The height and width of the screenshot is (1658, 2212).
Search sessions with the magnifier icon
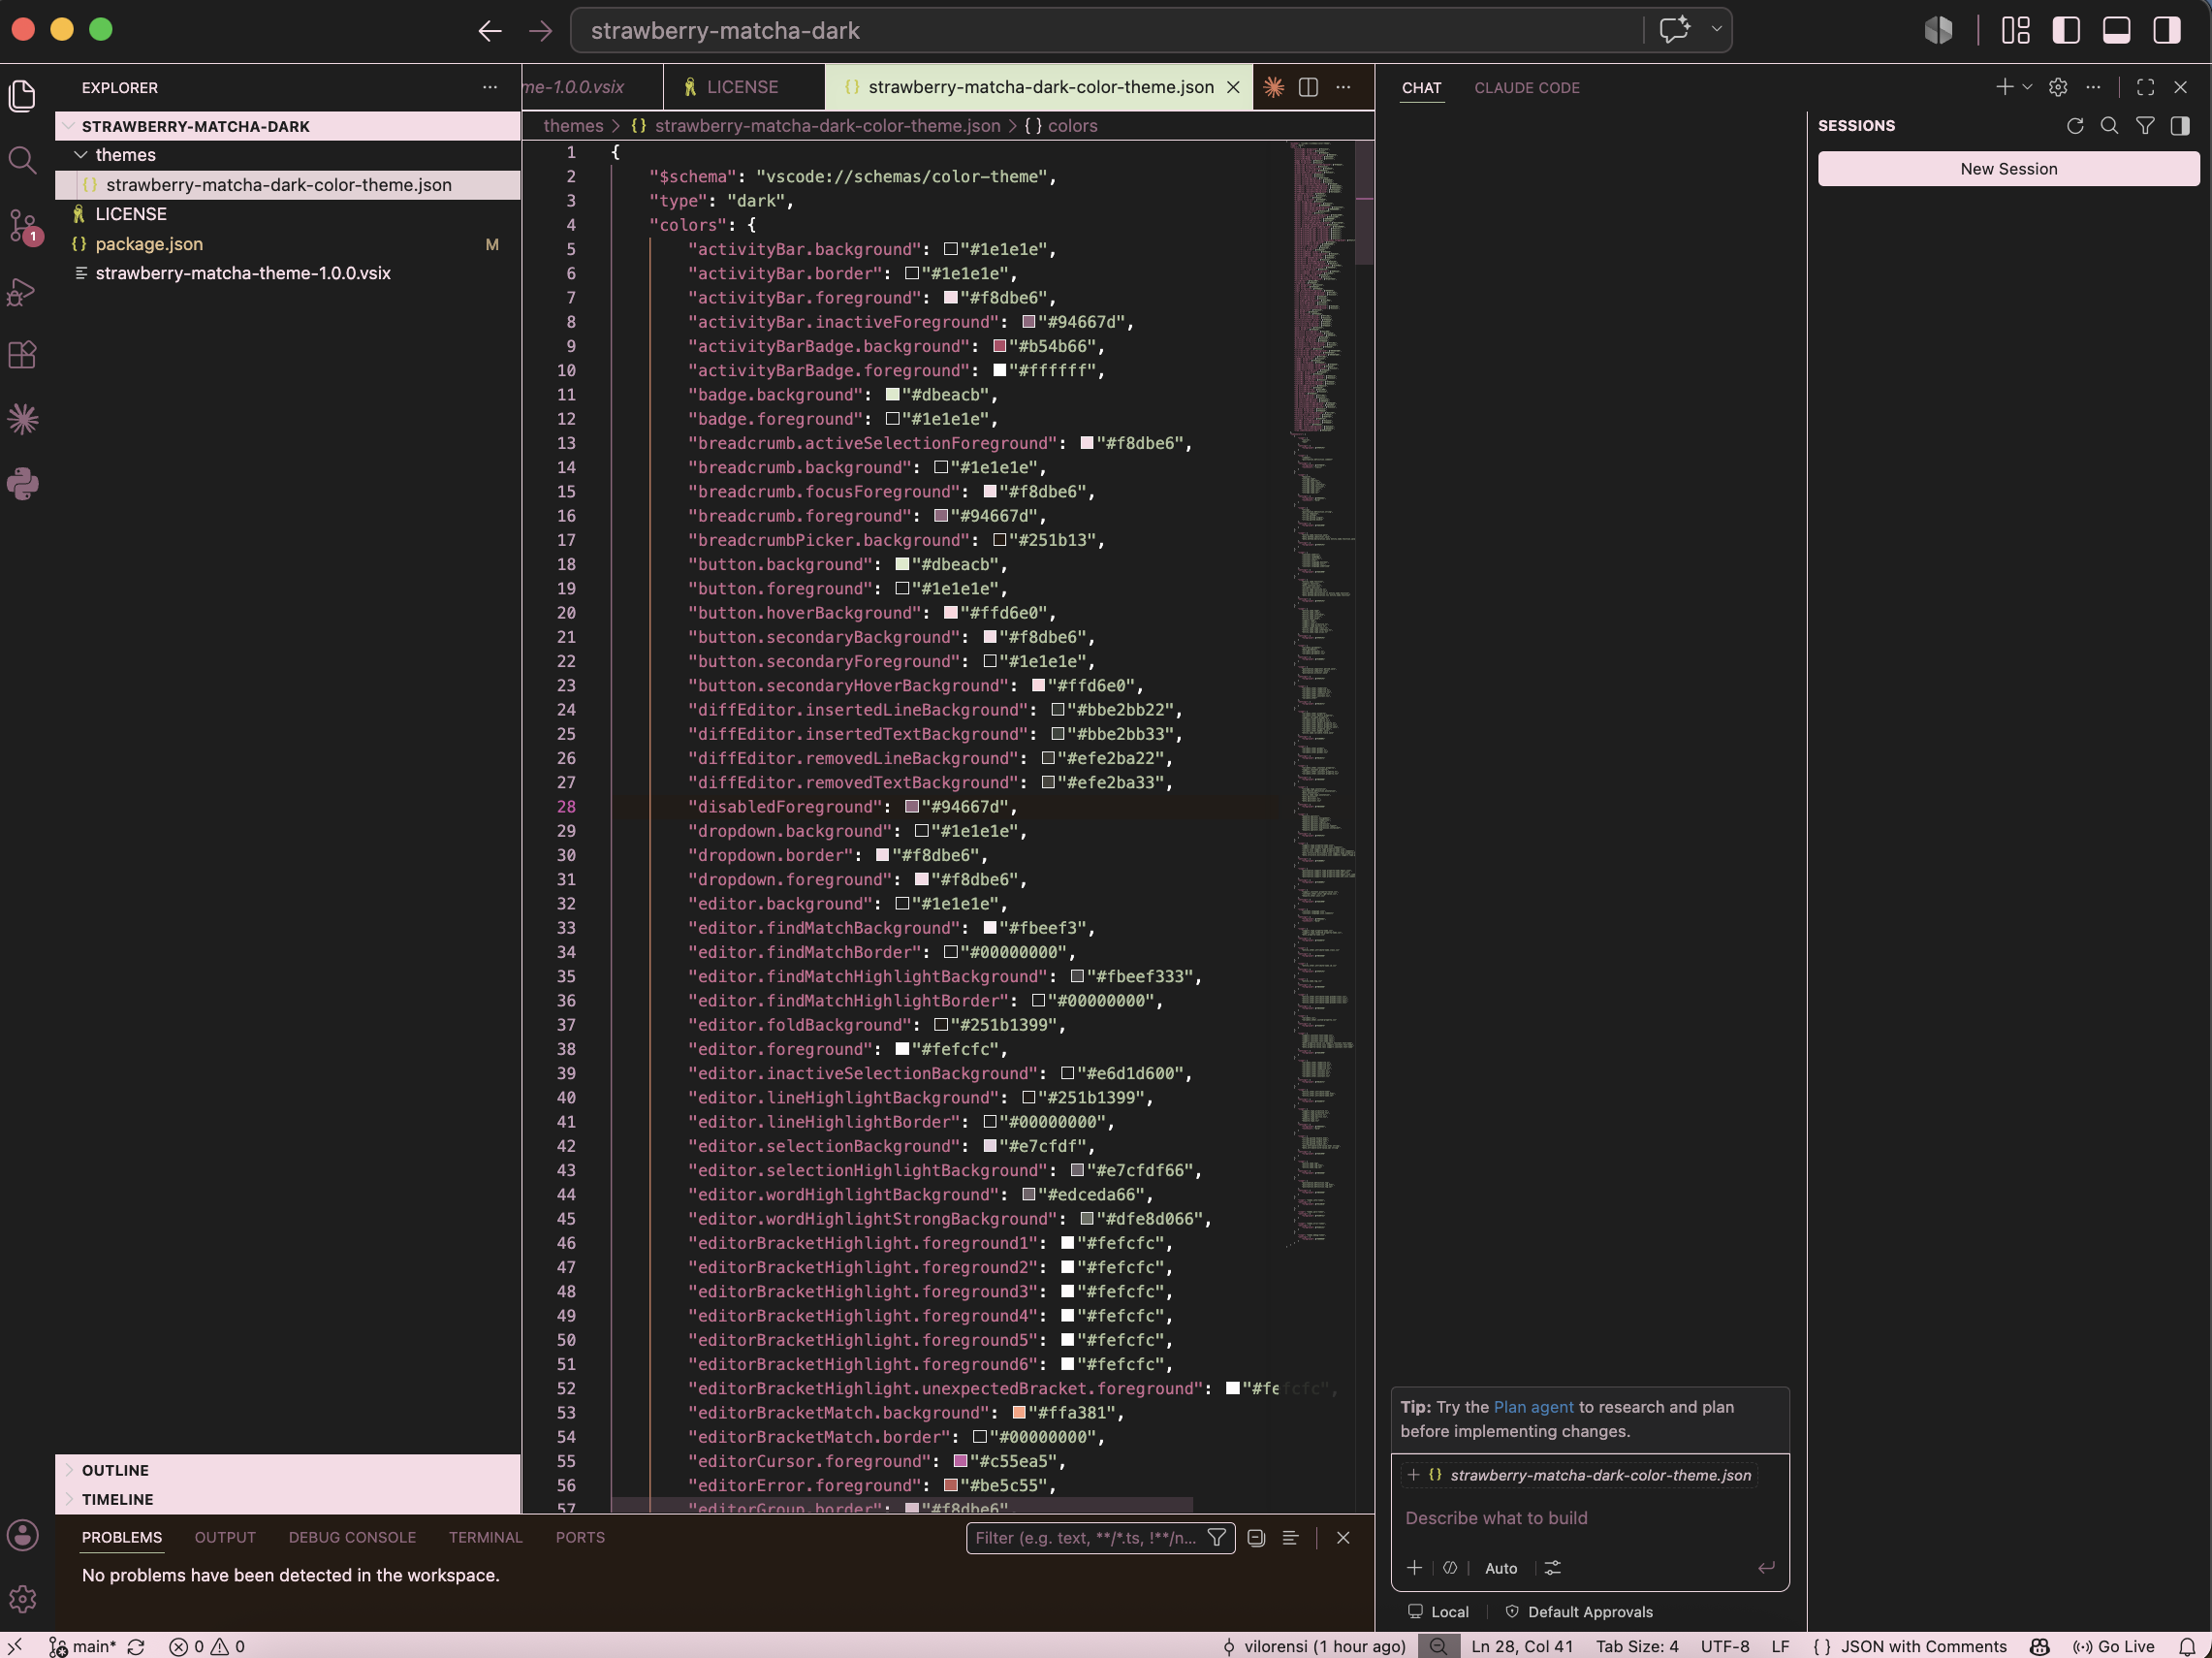2109,125
